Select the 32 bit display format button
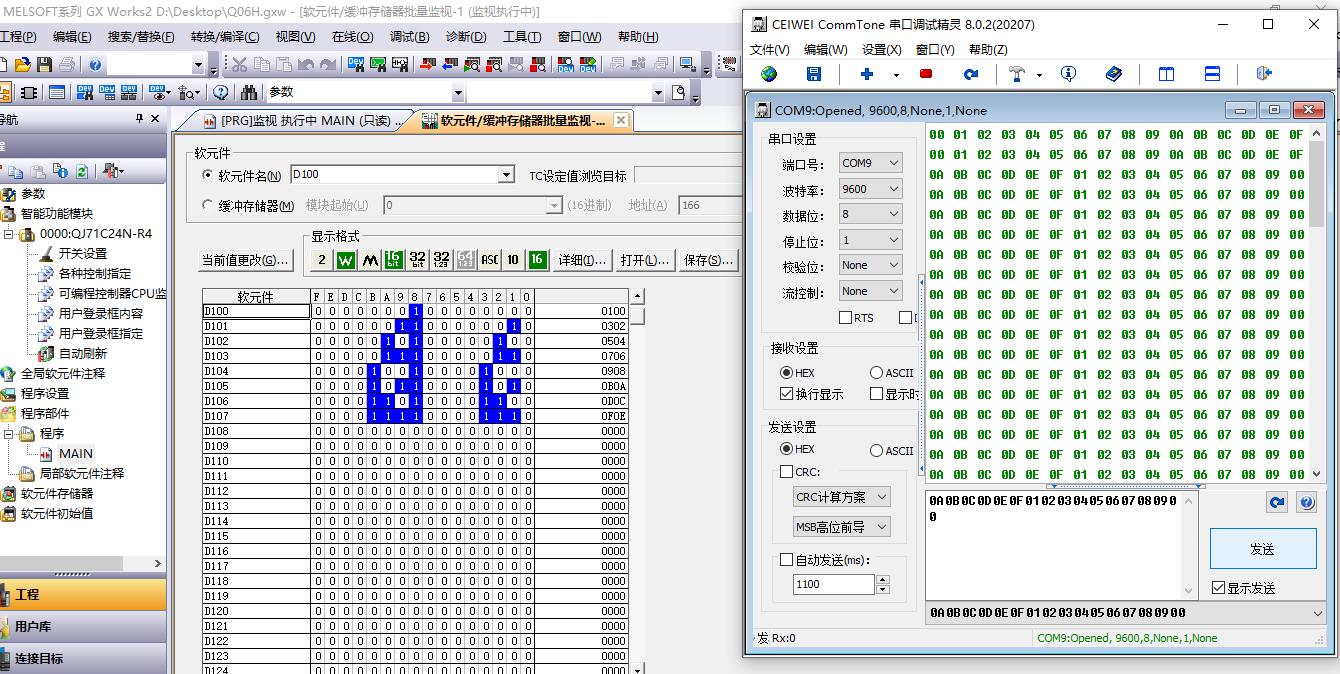 click(418, 260)
